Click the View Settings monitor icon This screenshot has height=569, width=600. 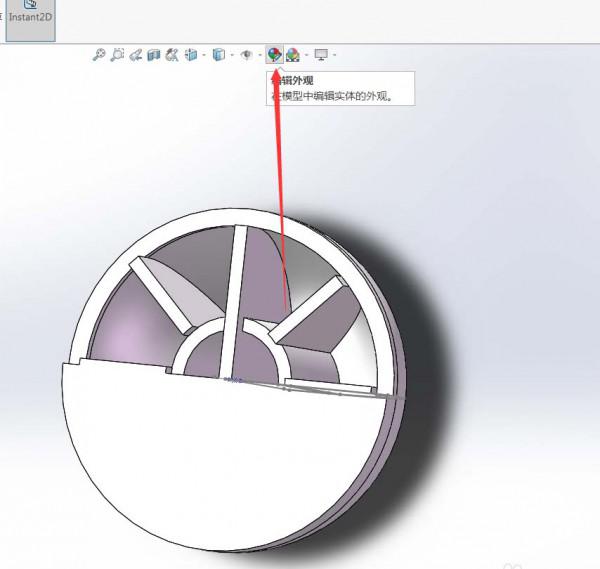coord(321,55)
